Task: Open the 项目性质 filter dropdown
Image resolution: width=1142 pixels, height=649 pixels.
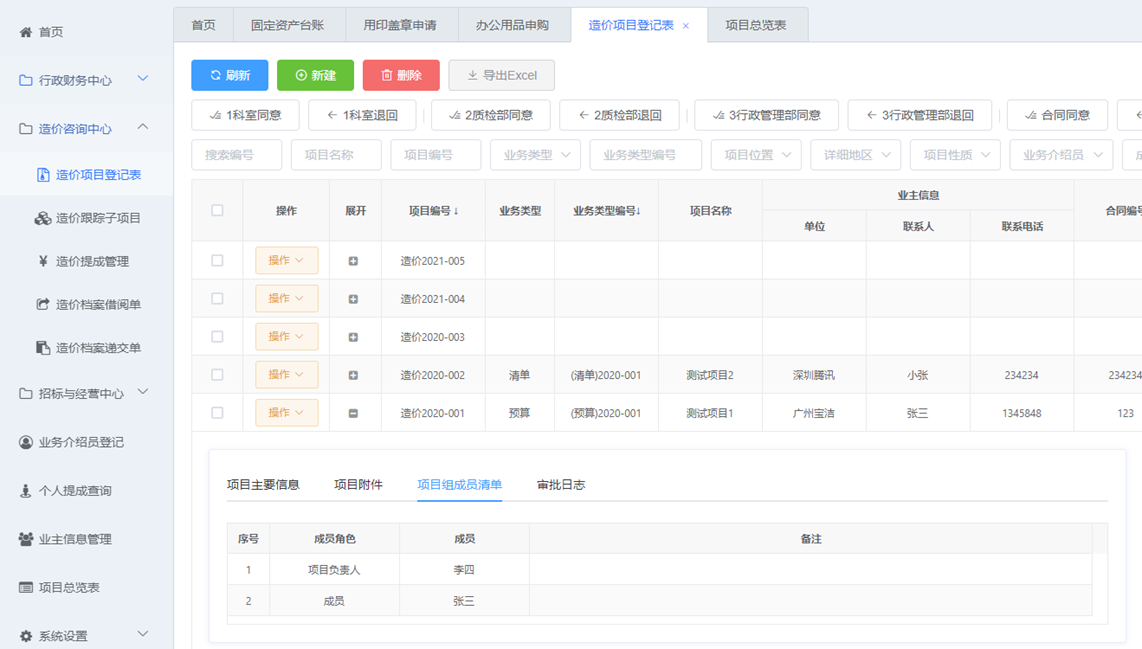Action: [955, 154]
